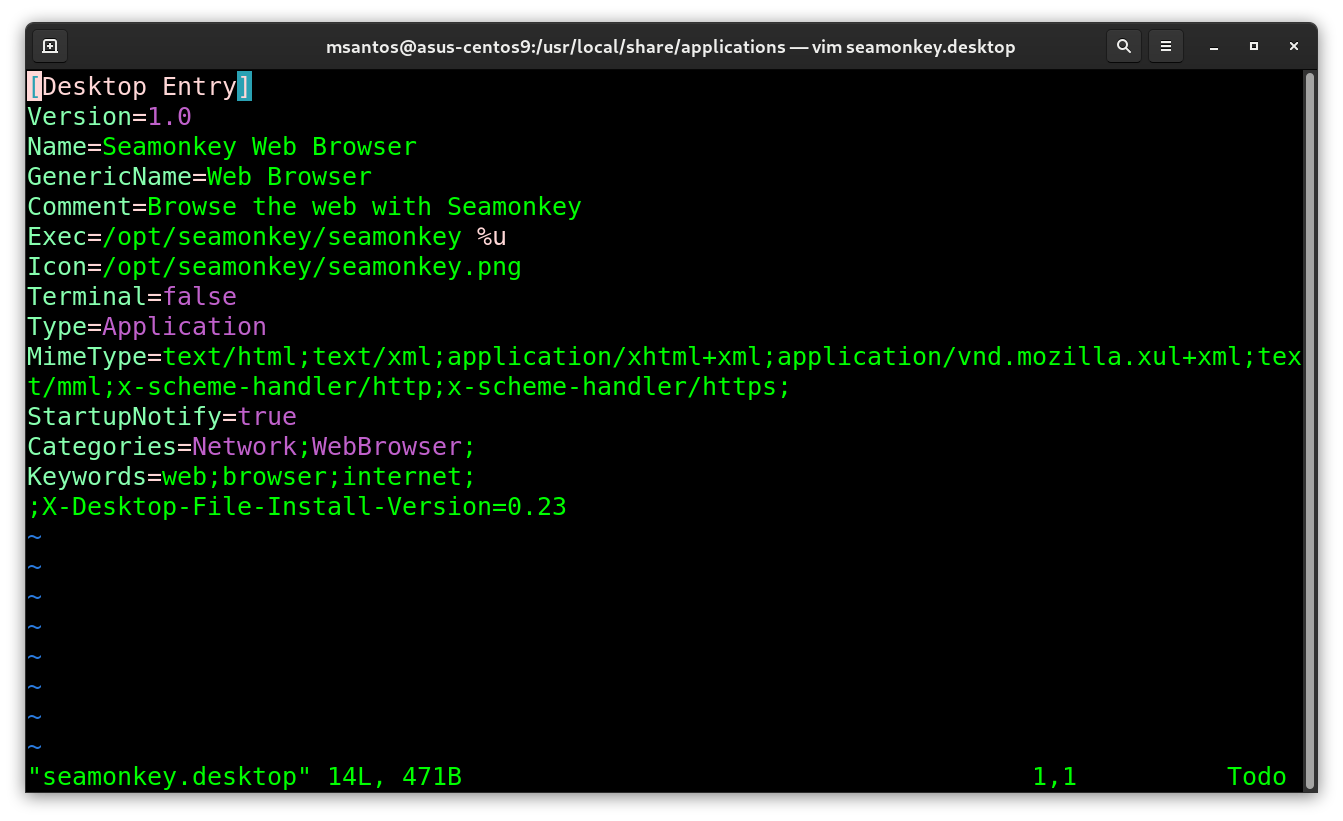Image resolution: width=1343 pixels, height=821 pixels.
Task: Click the X-Desktop-File-Install-Version line
Action: [297, 507]
